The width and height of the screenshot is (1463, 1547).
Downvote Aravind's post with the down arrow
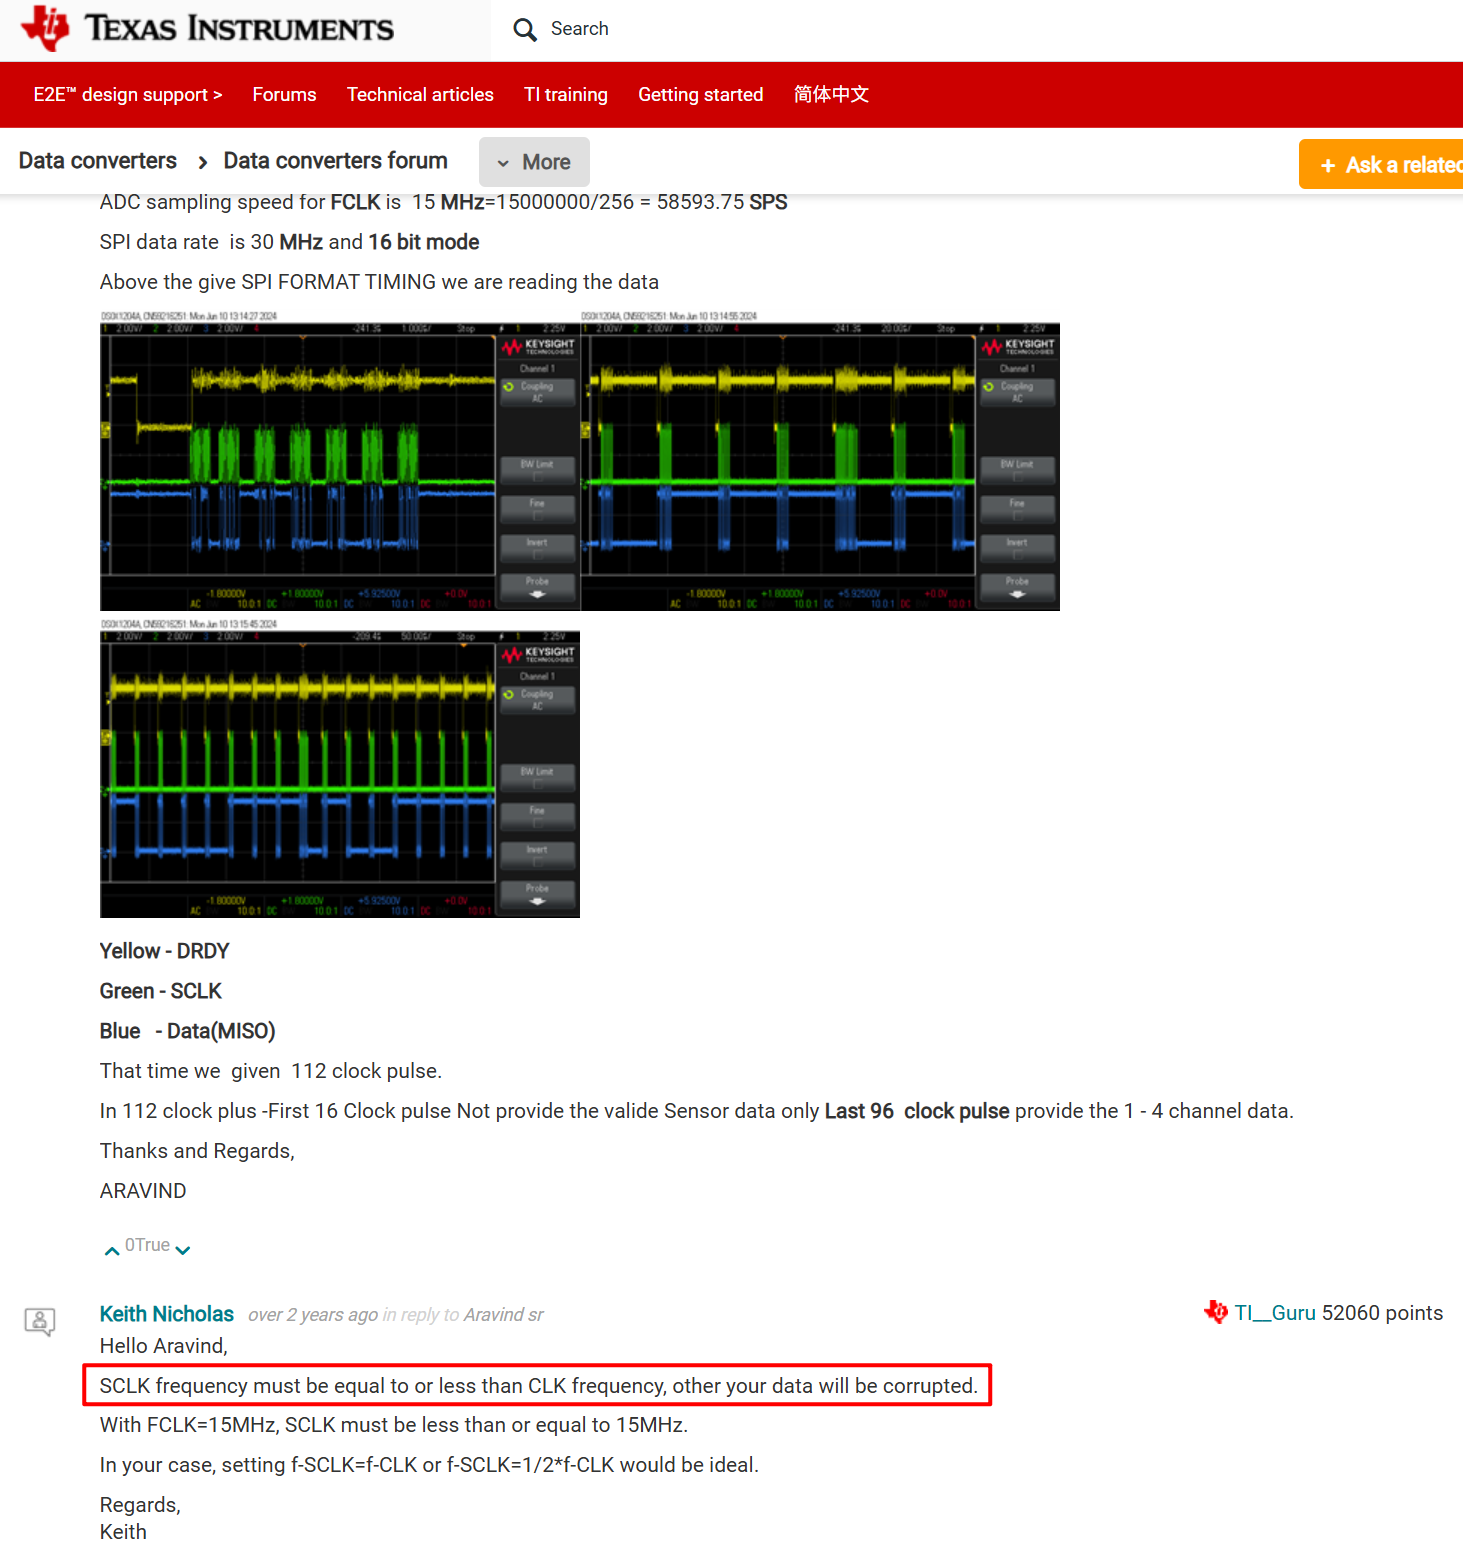(x=183, y=1250)
